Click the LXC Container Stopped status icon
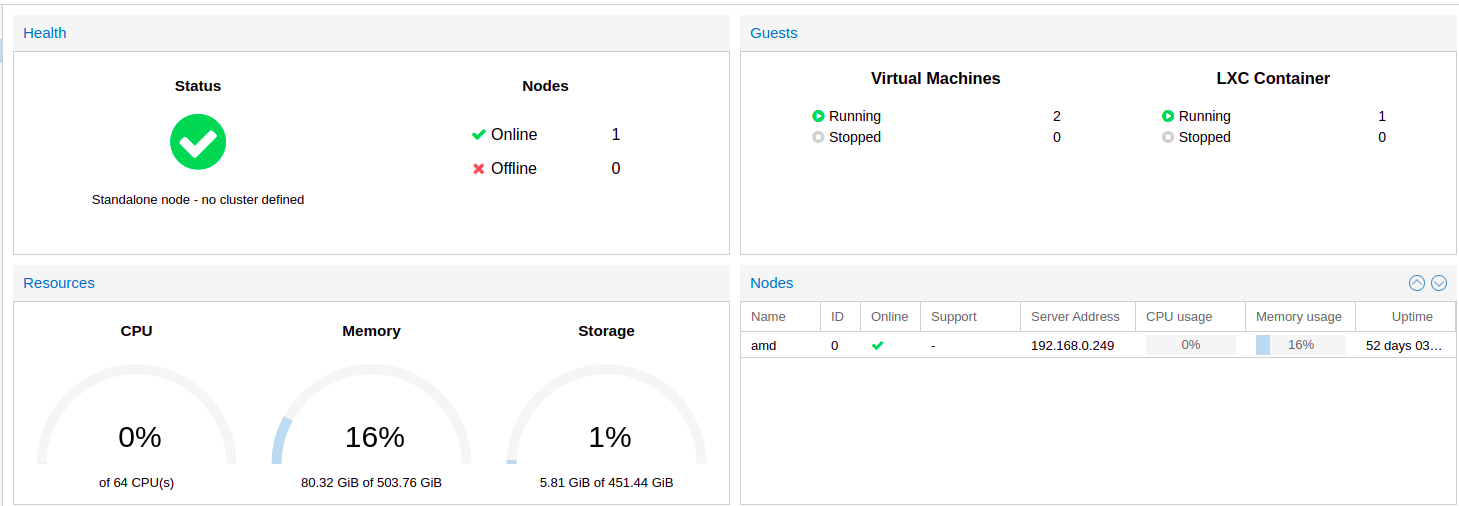1459x506 pixels. (x=1168, y=137)
